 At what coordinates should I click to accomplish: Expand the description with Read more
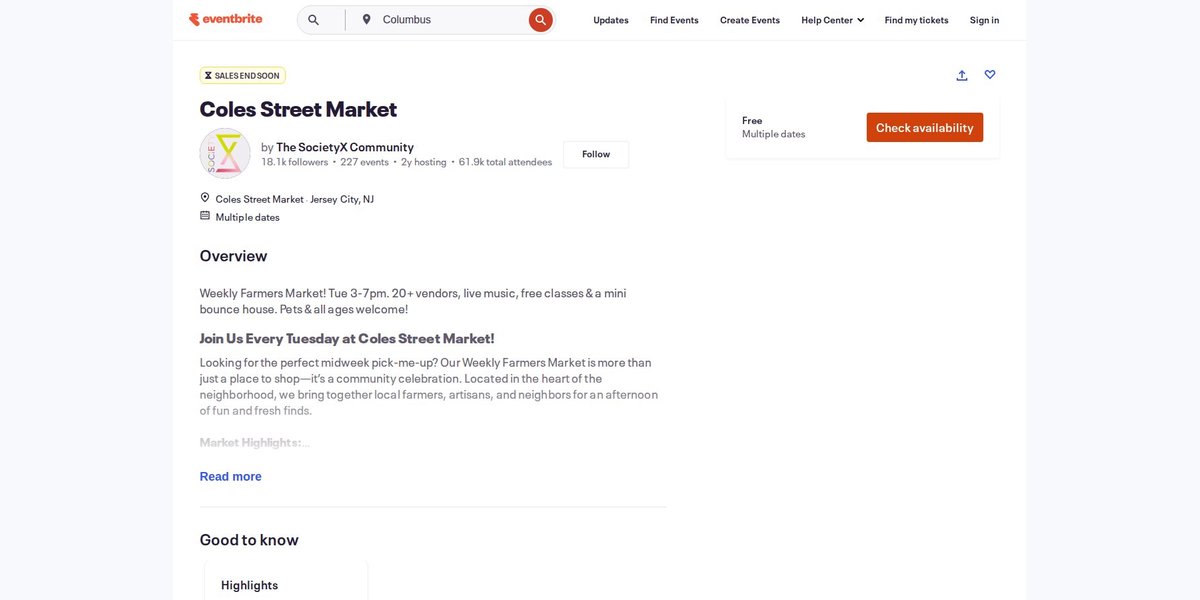(231, 476)
